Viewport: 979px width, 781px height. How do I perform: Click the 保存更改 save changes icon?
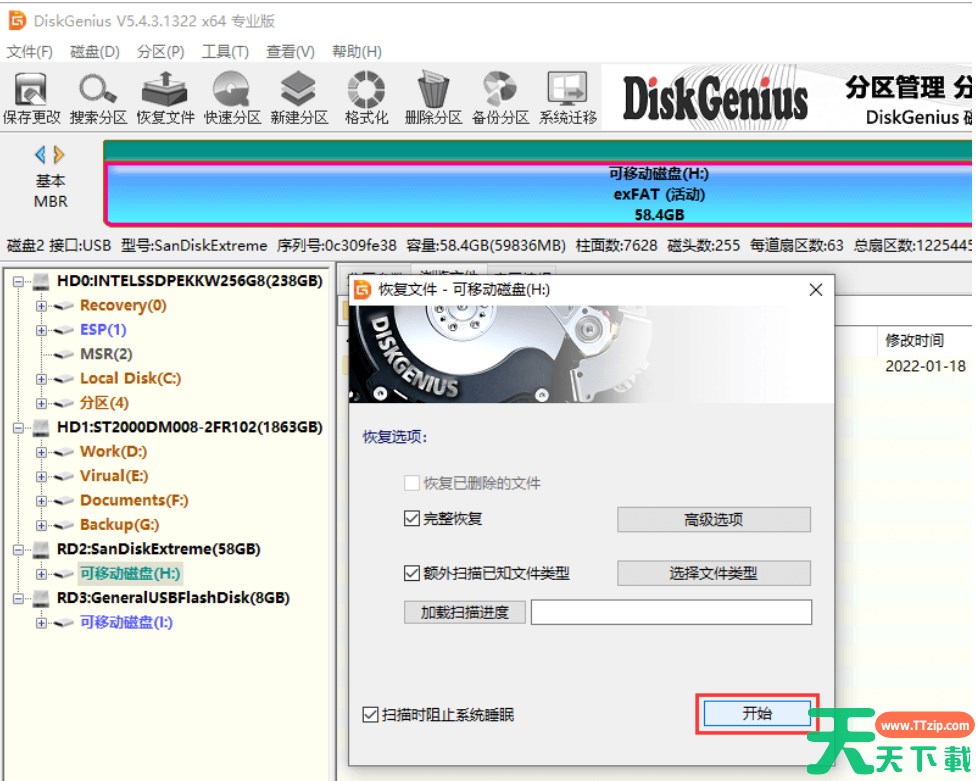(31, 99)
